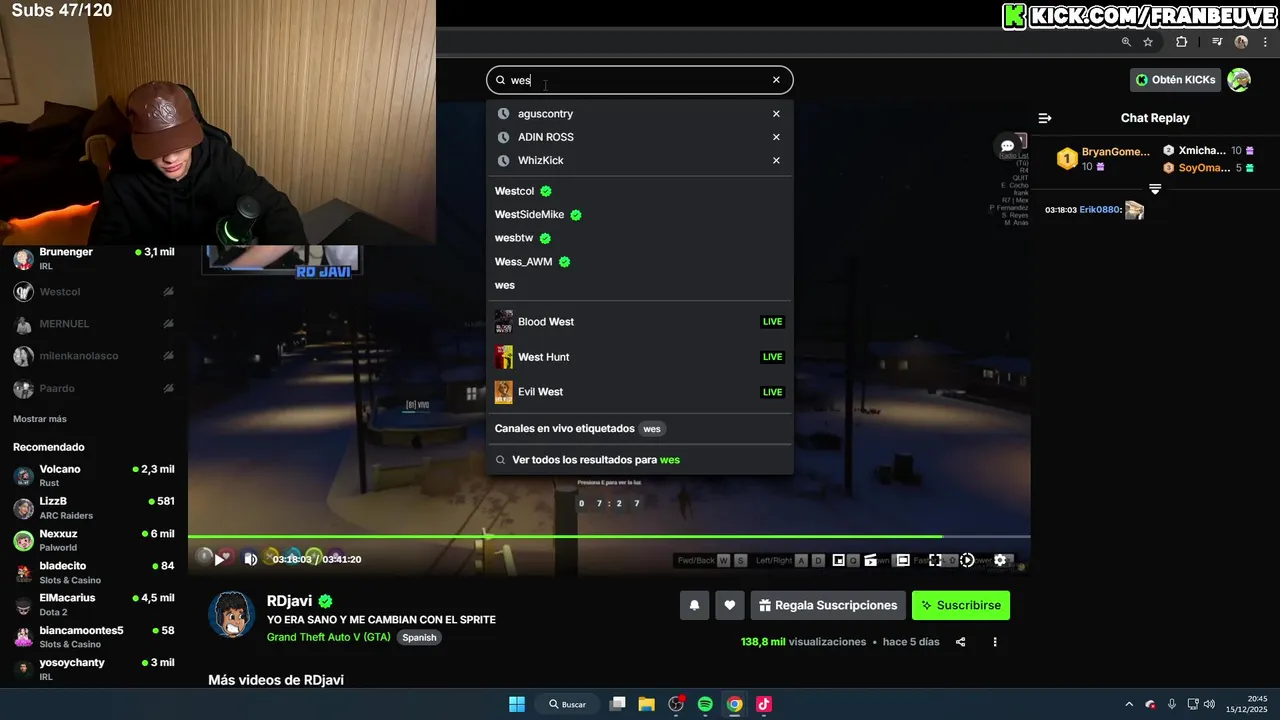Open West Hunt live category
1280x720 pixels.
pos(640,357)
